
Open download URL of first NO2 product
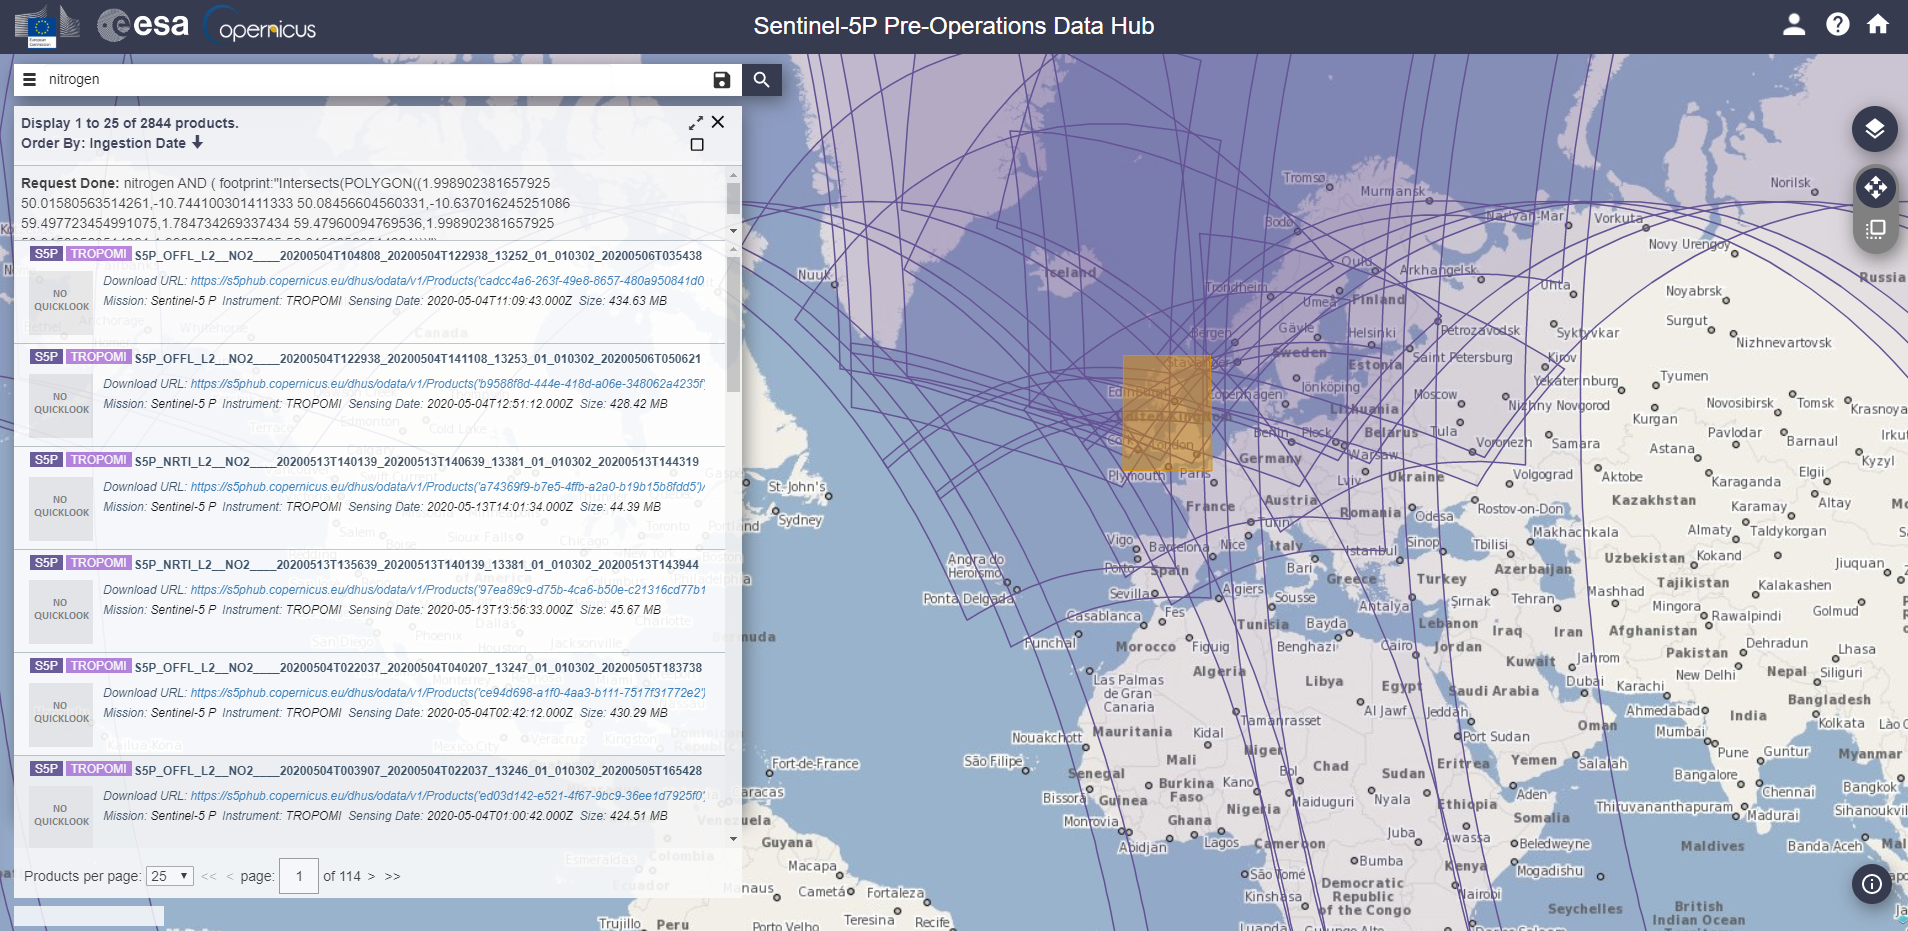pos(447,281)
